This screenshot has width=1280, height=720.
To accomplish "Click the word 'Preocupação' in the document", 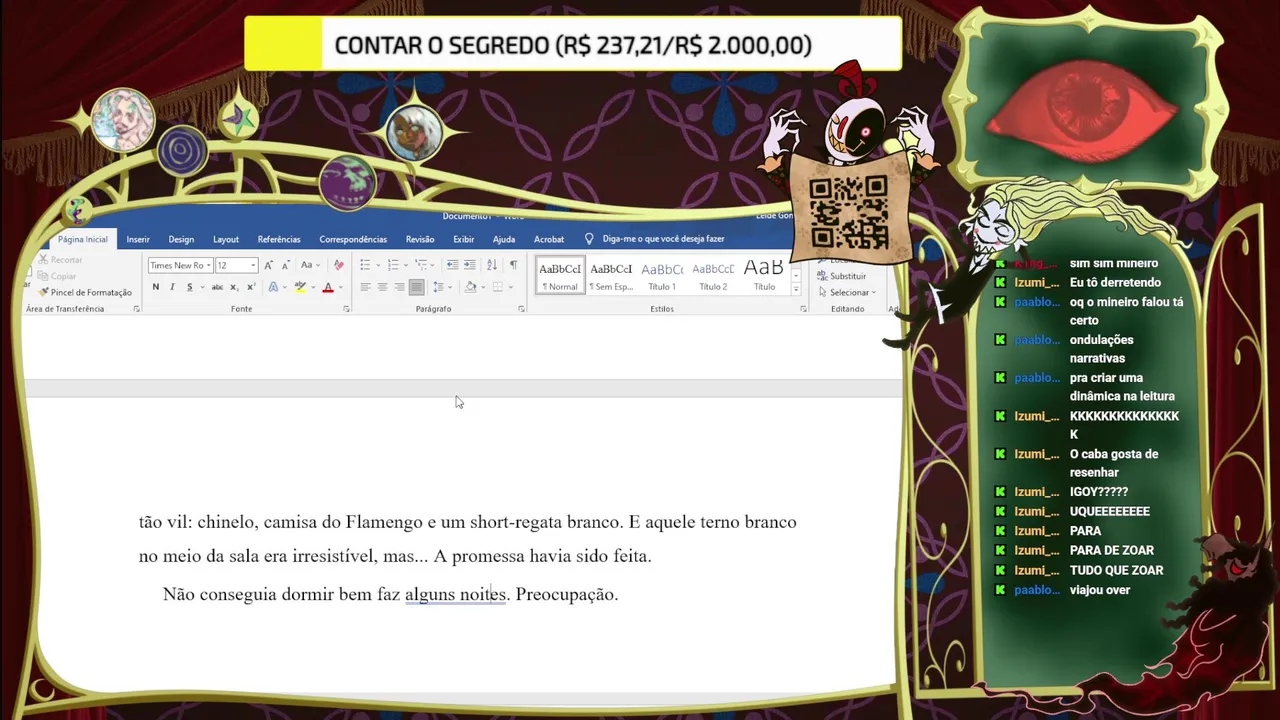I will pos(564,594).
